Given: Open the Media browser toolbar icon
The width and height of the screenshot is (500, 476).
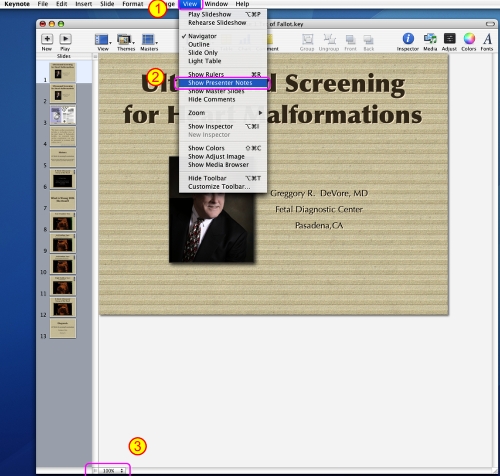Looking at the screenshot, I should pos(430,39).
